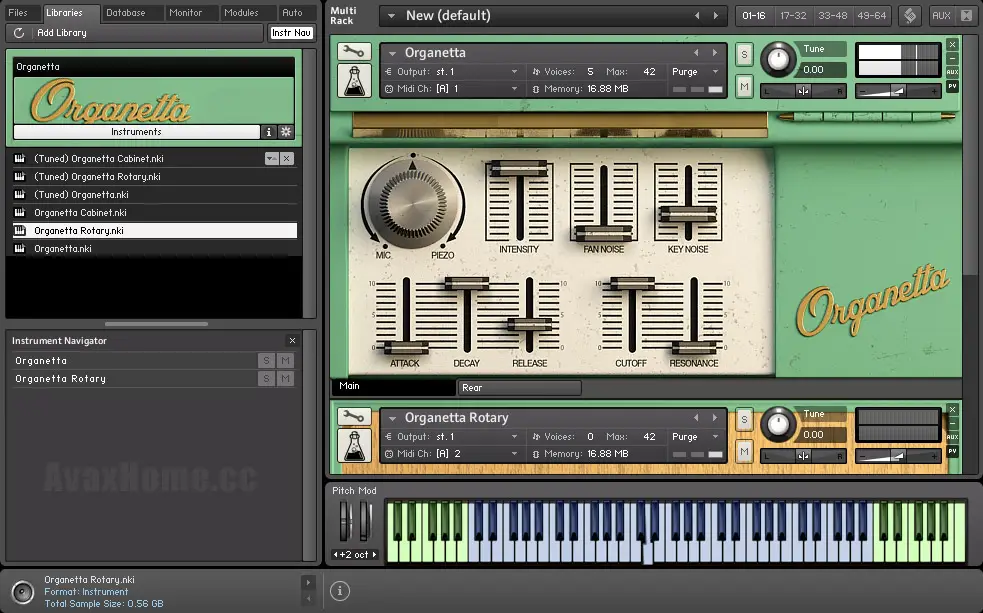The height and width of the screenshot is (613, 983).
Task: Select next Organetta Rotary preset arrow
Action: click(715, 417)
